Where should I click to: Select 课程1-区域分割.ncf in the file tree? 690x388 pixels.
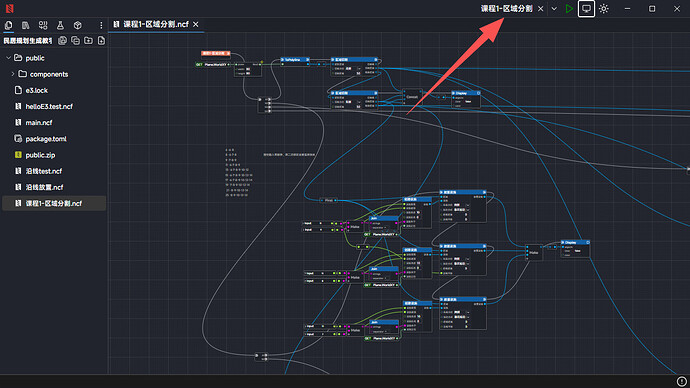tap(54, 203)
